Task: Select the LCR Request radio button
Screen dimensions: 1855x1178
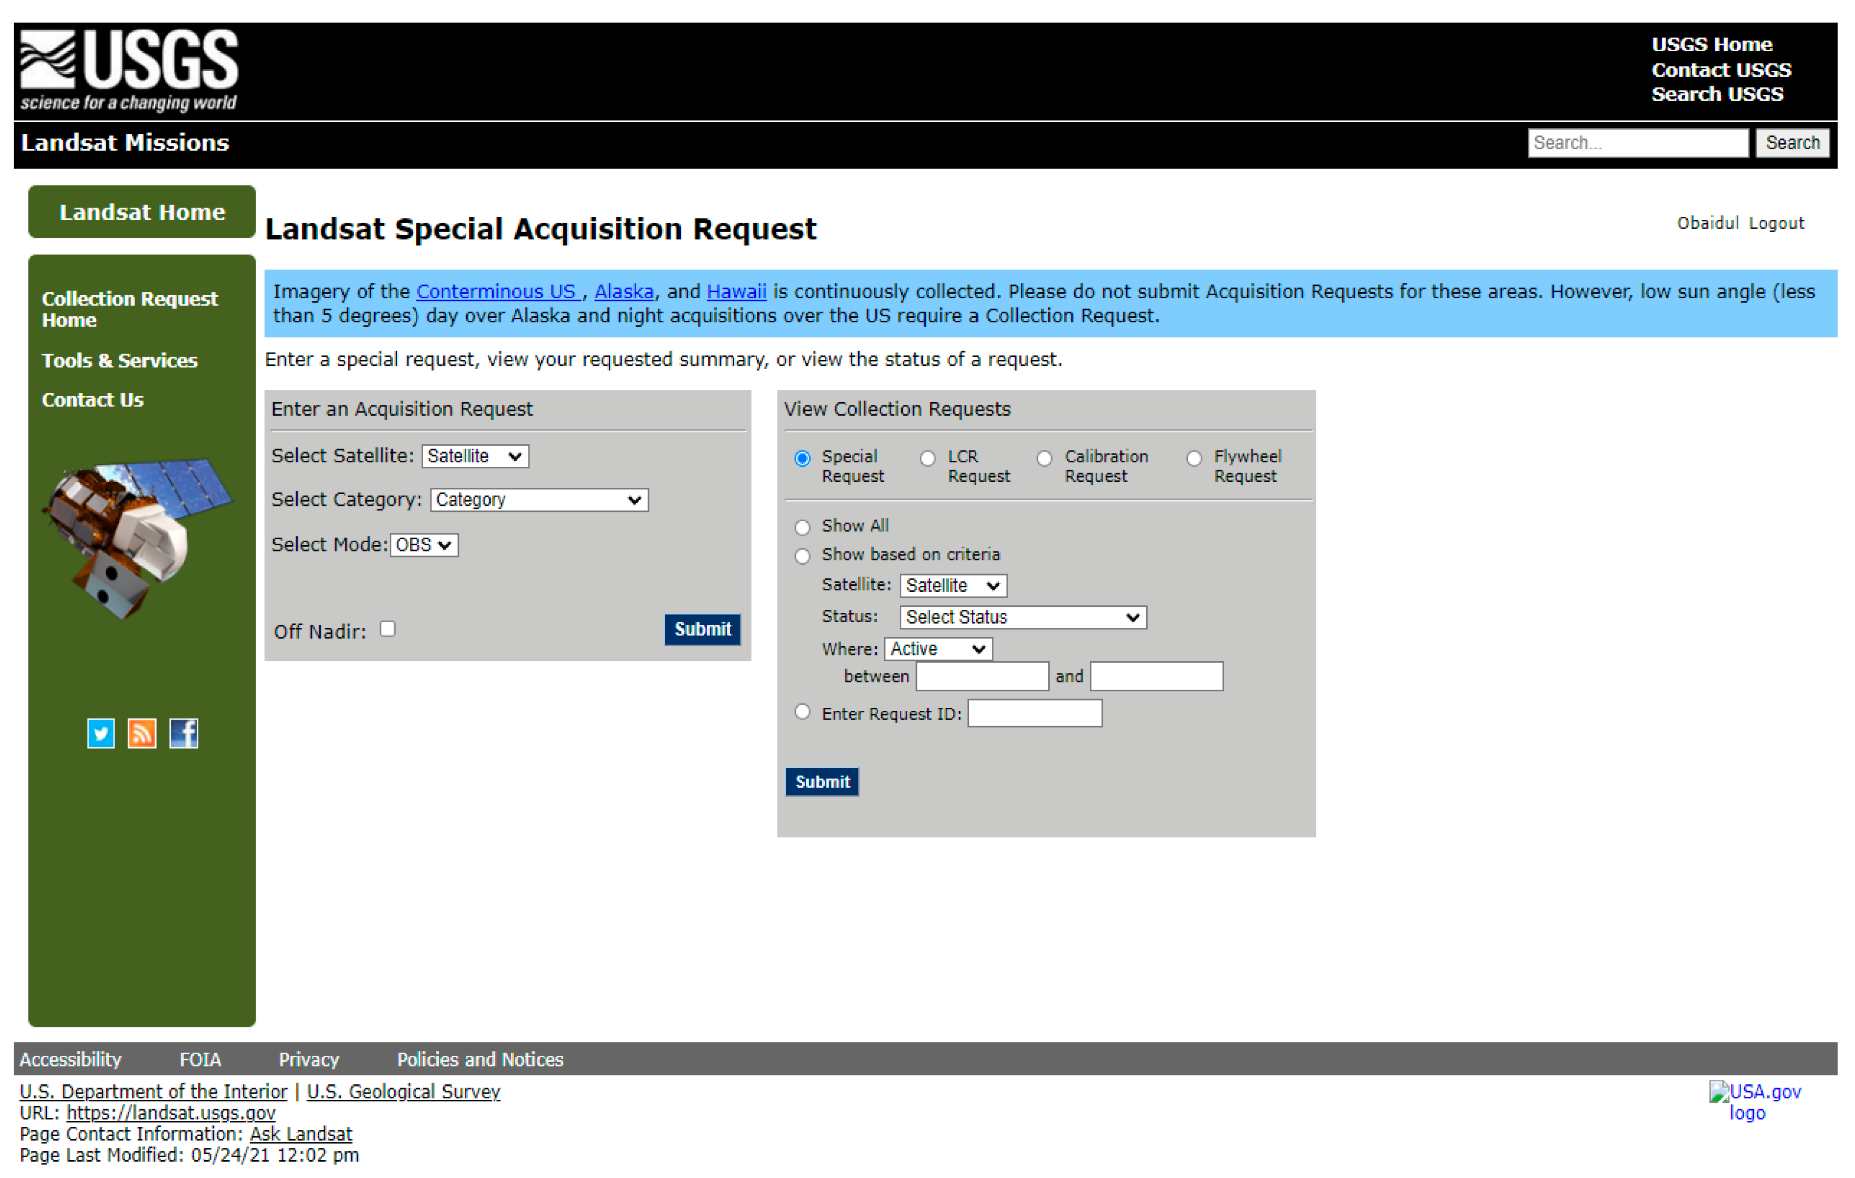Action: click(x=928, y=458)
